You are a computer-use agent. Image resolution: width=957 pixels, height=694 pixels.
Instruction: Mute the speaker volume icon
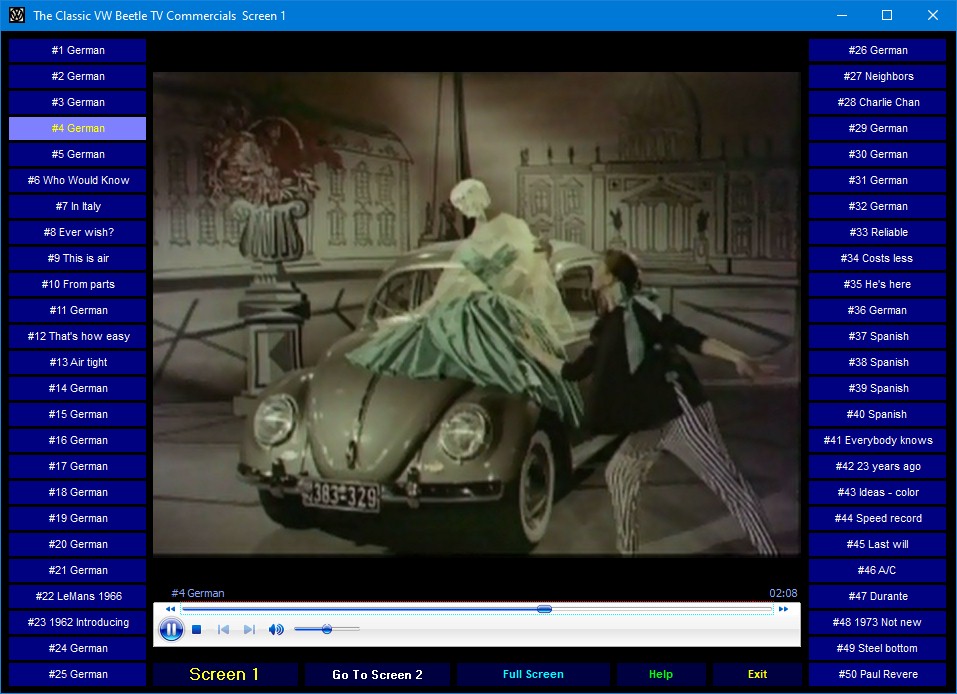(x=276, y=629)
